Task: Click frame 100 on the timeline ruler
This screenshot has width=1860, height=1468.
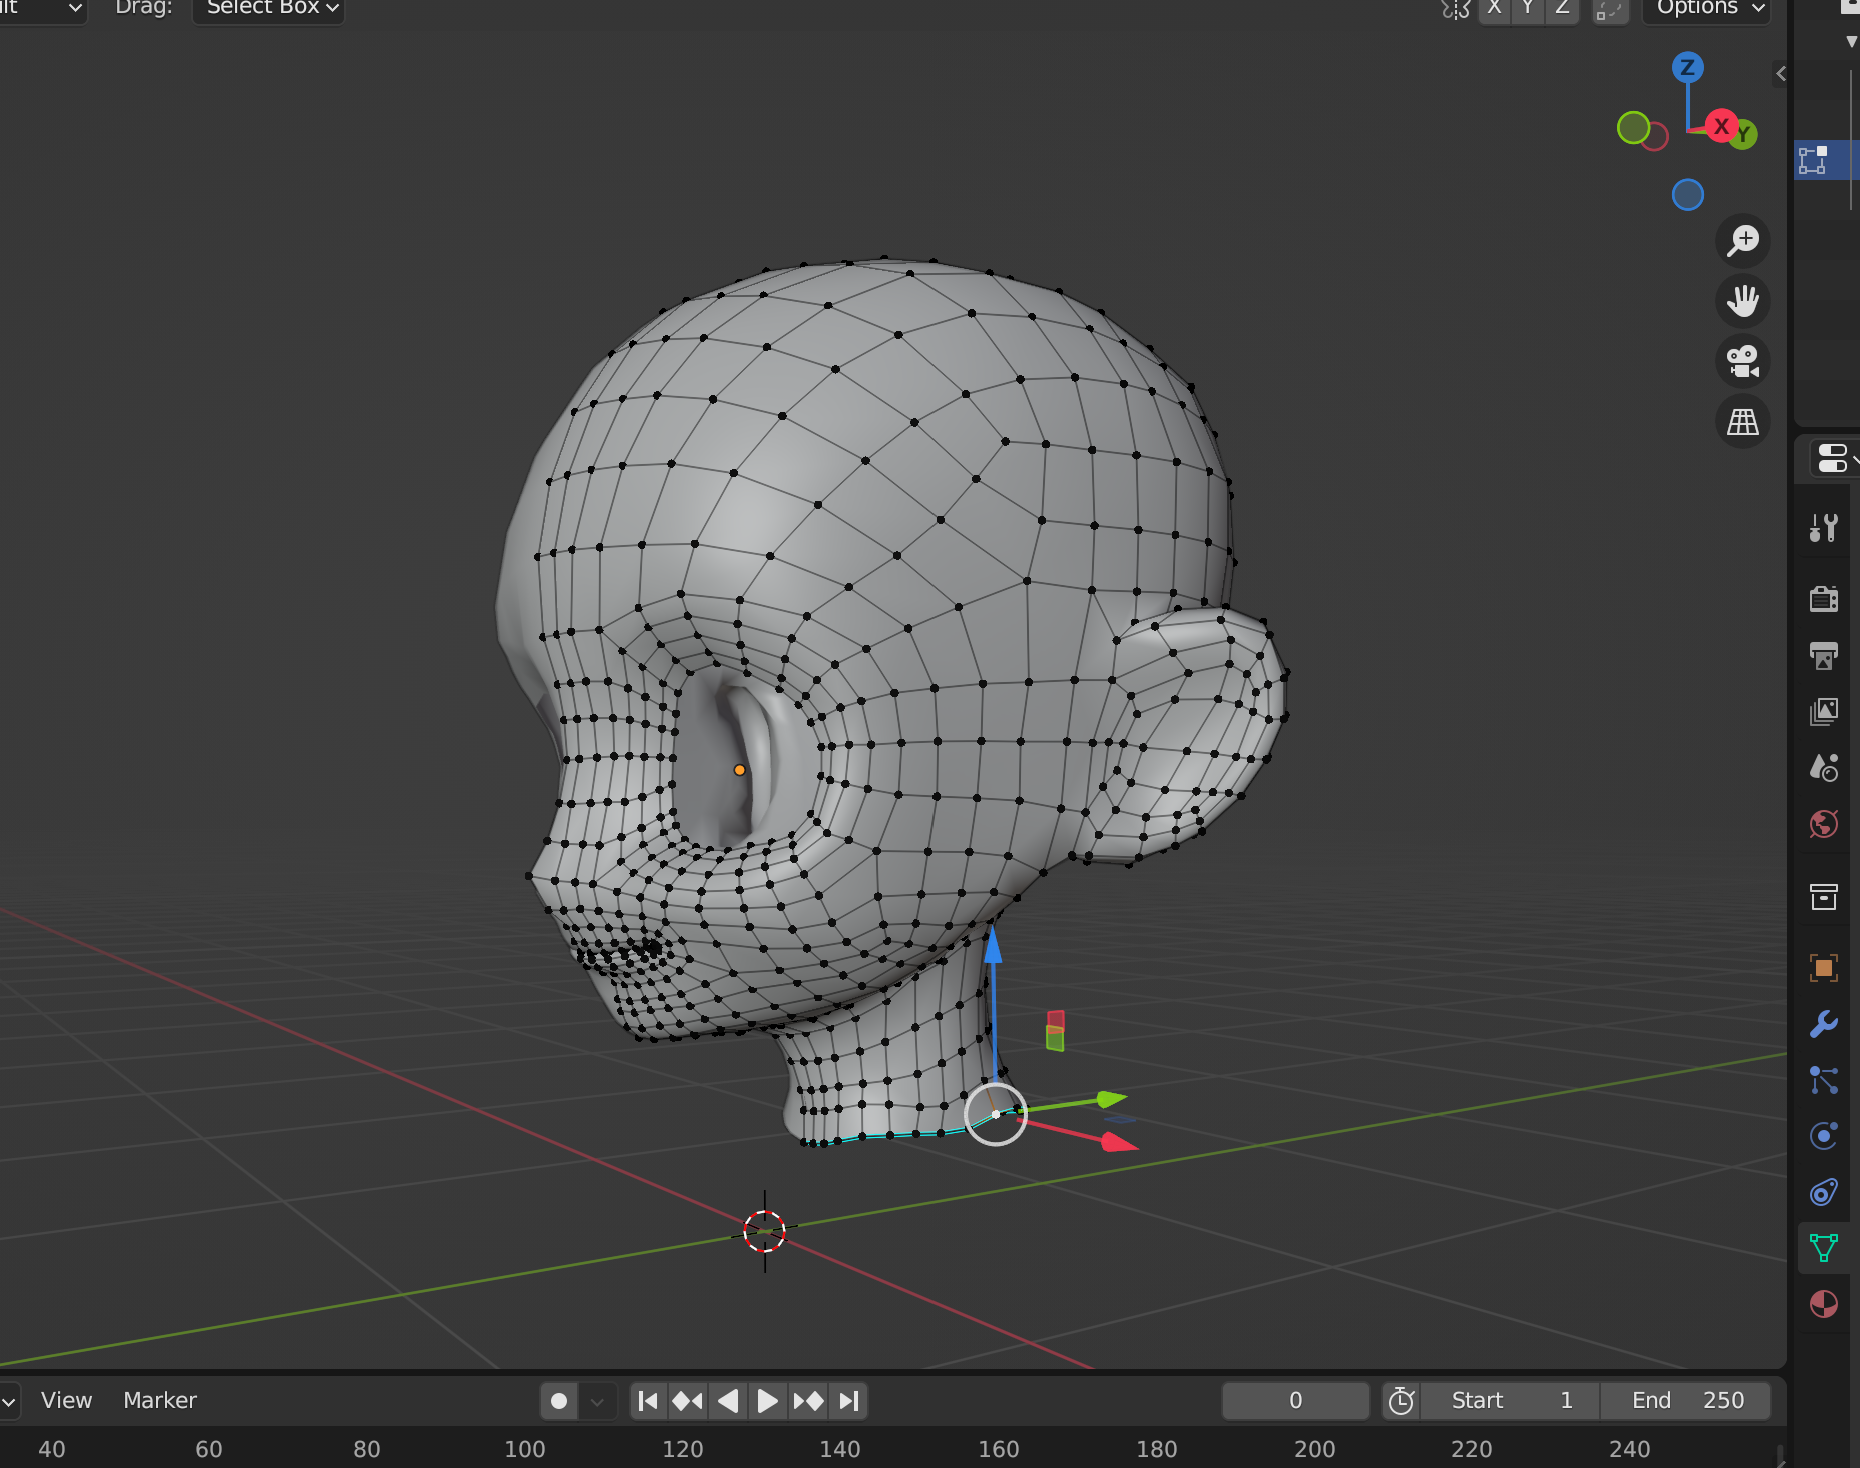Action: coord(525,1448)
